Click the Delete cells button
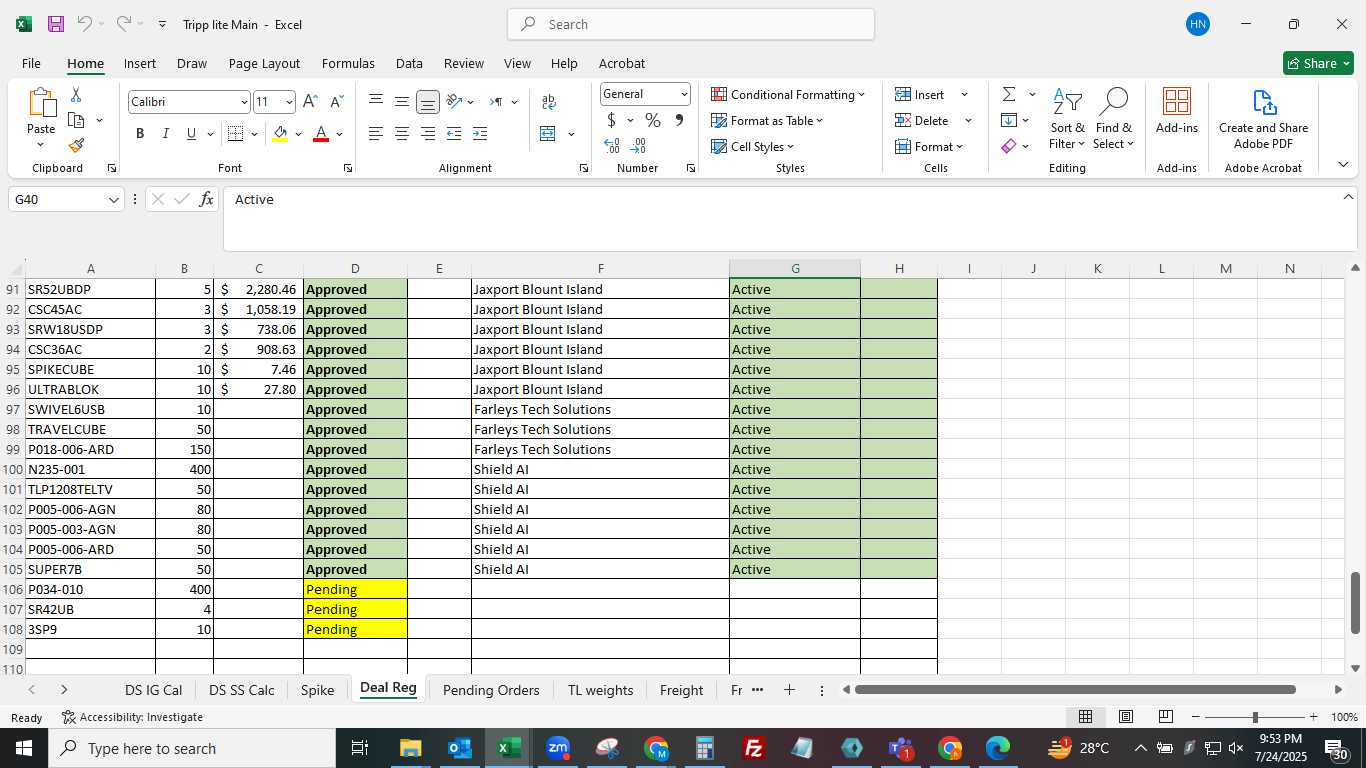Viewport: 1366px width, 768px height. [x=923, y=120]
